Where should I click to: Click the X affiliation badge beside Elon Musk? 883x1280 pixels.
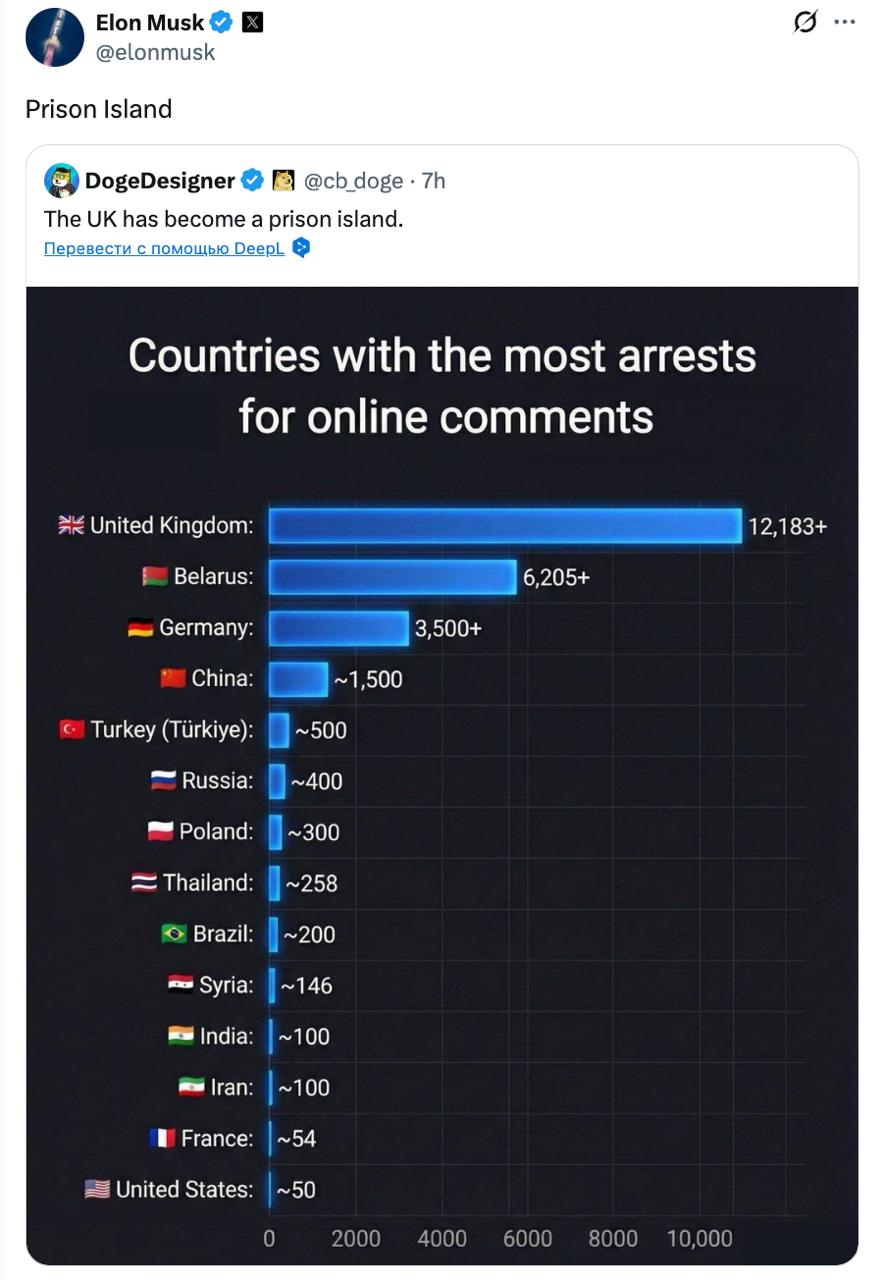pyautogui.click(x=253, y=23)
